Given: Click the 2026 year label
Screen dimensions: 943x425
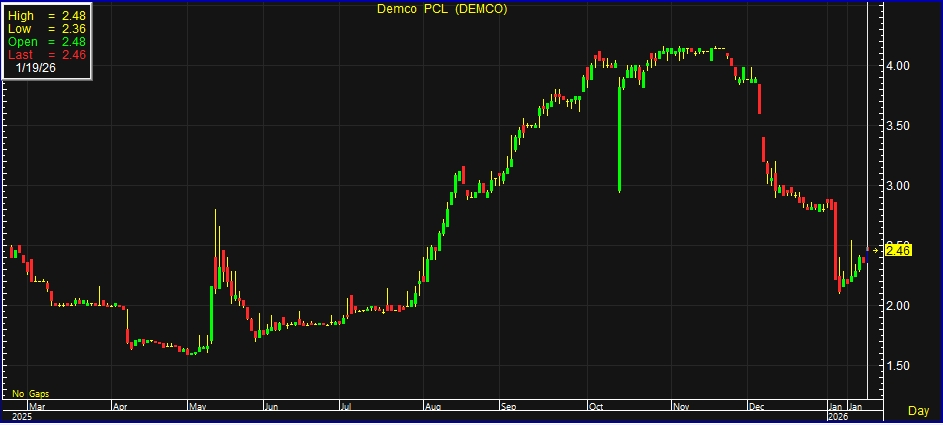Looking at the screenshot, I should click(x=837, y=416).
